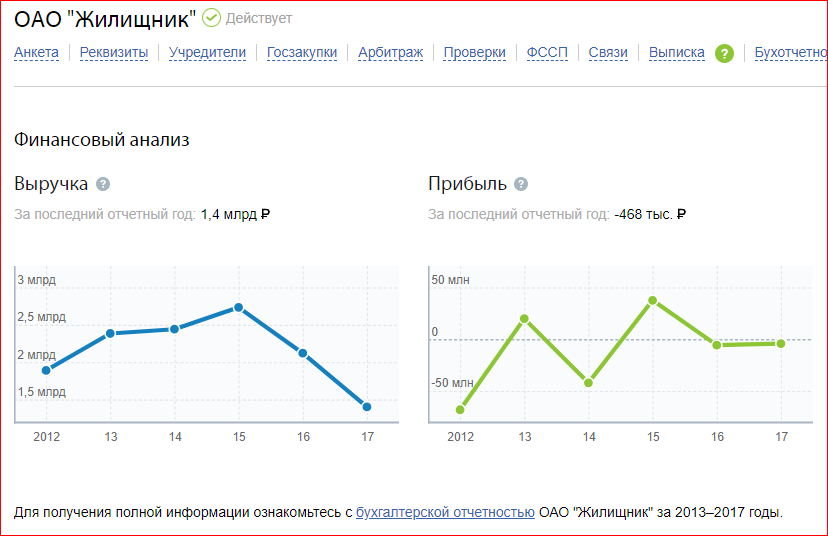
Task: Switch to the Реквизиты tab
Action: click(x=113, y=53)
